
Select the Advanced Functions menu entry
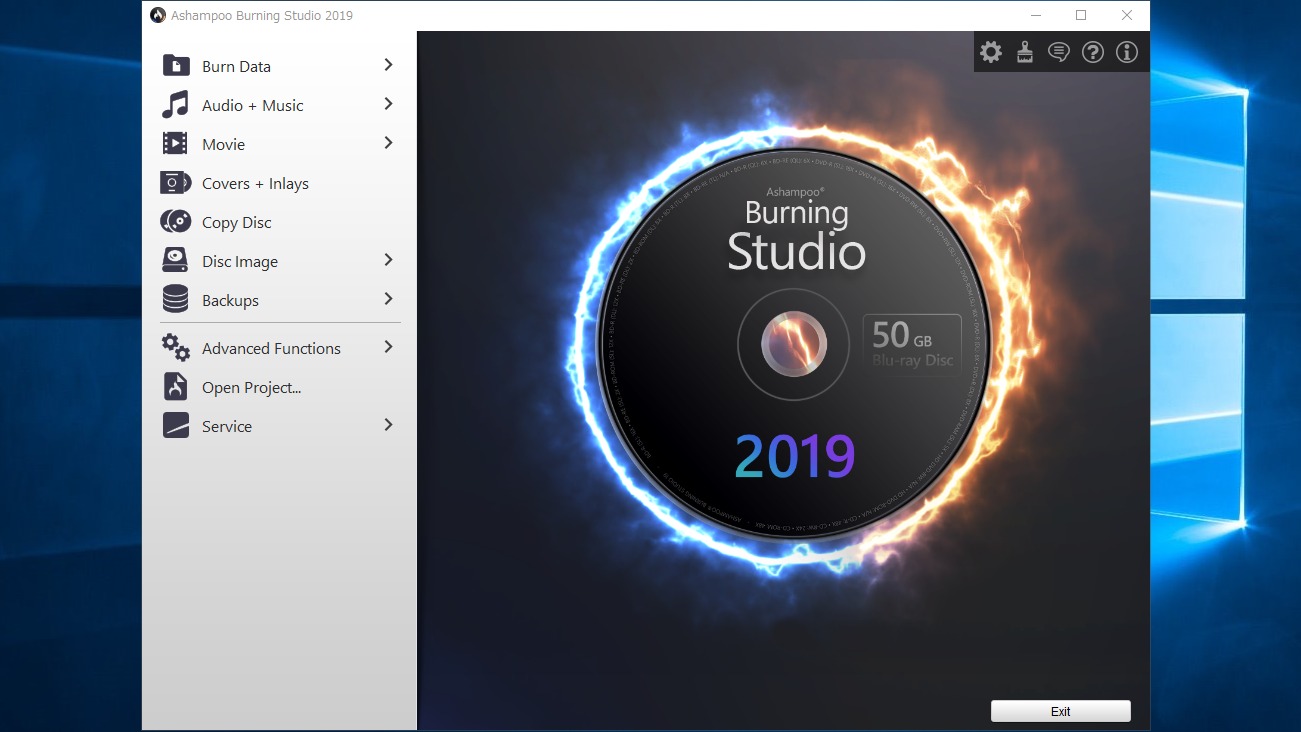pos(279,348)
